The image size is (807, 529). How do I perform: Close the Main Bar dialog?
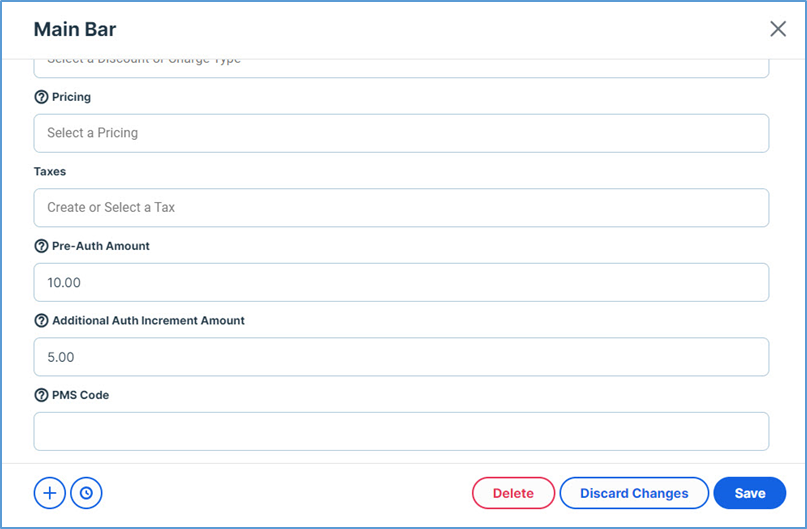778,29
